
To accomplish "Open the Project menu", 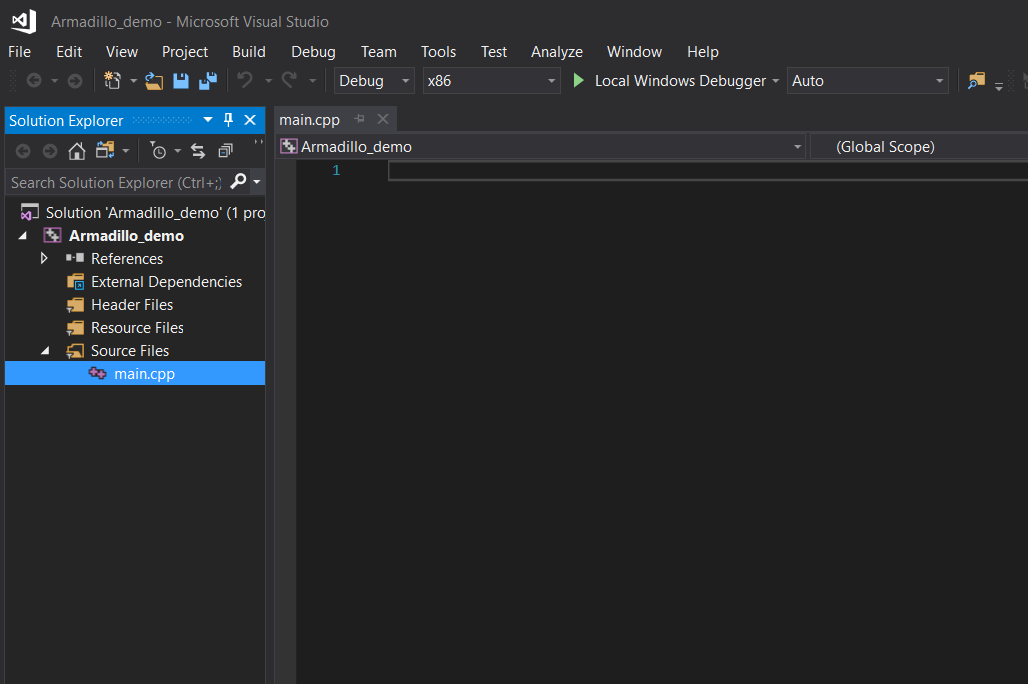I will (x=185, y=52).
